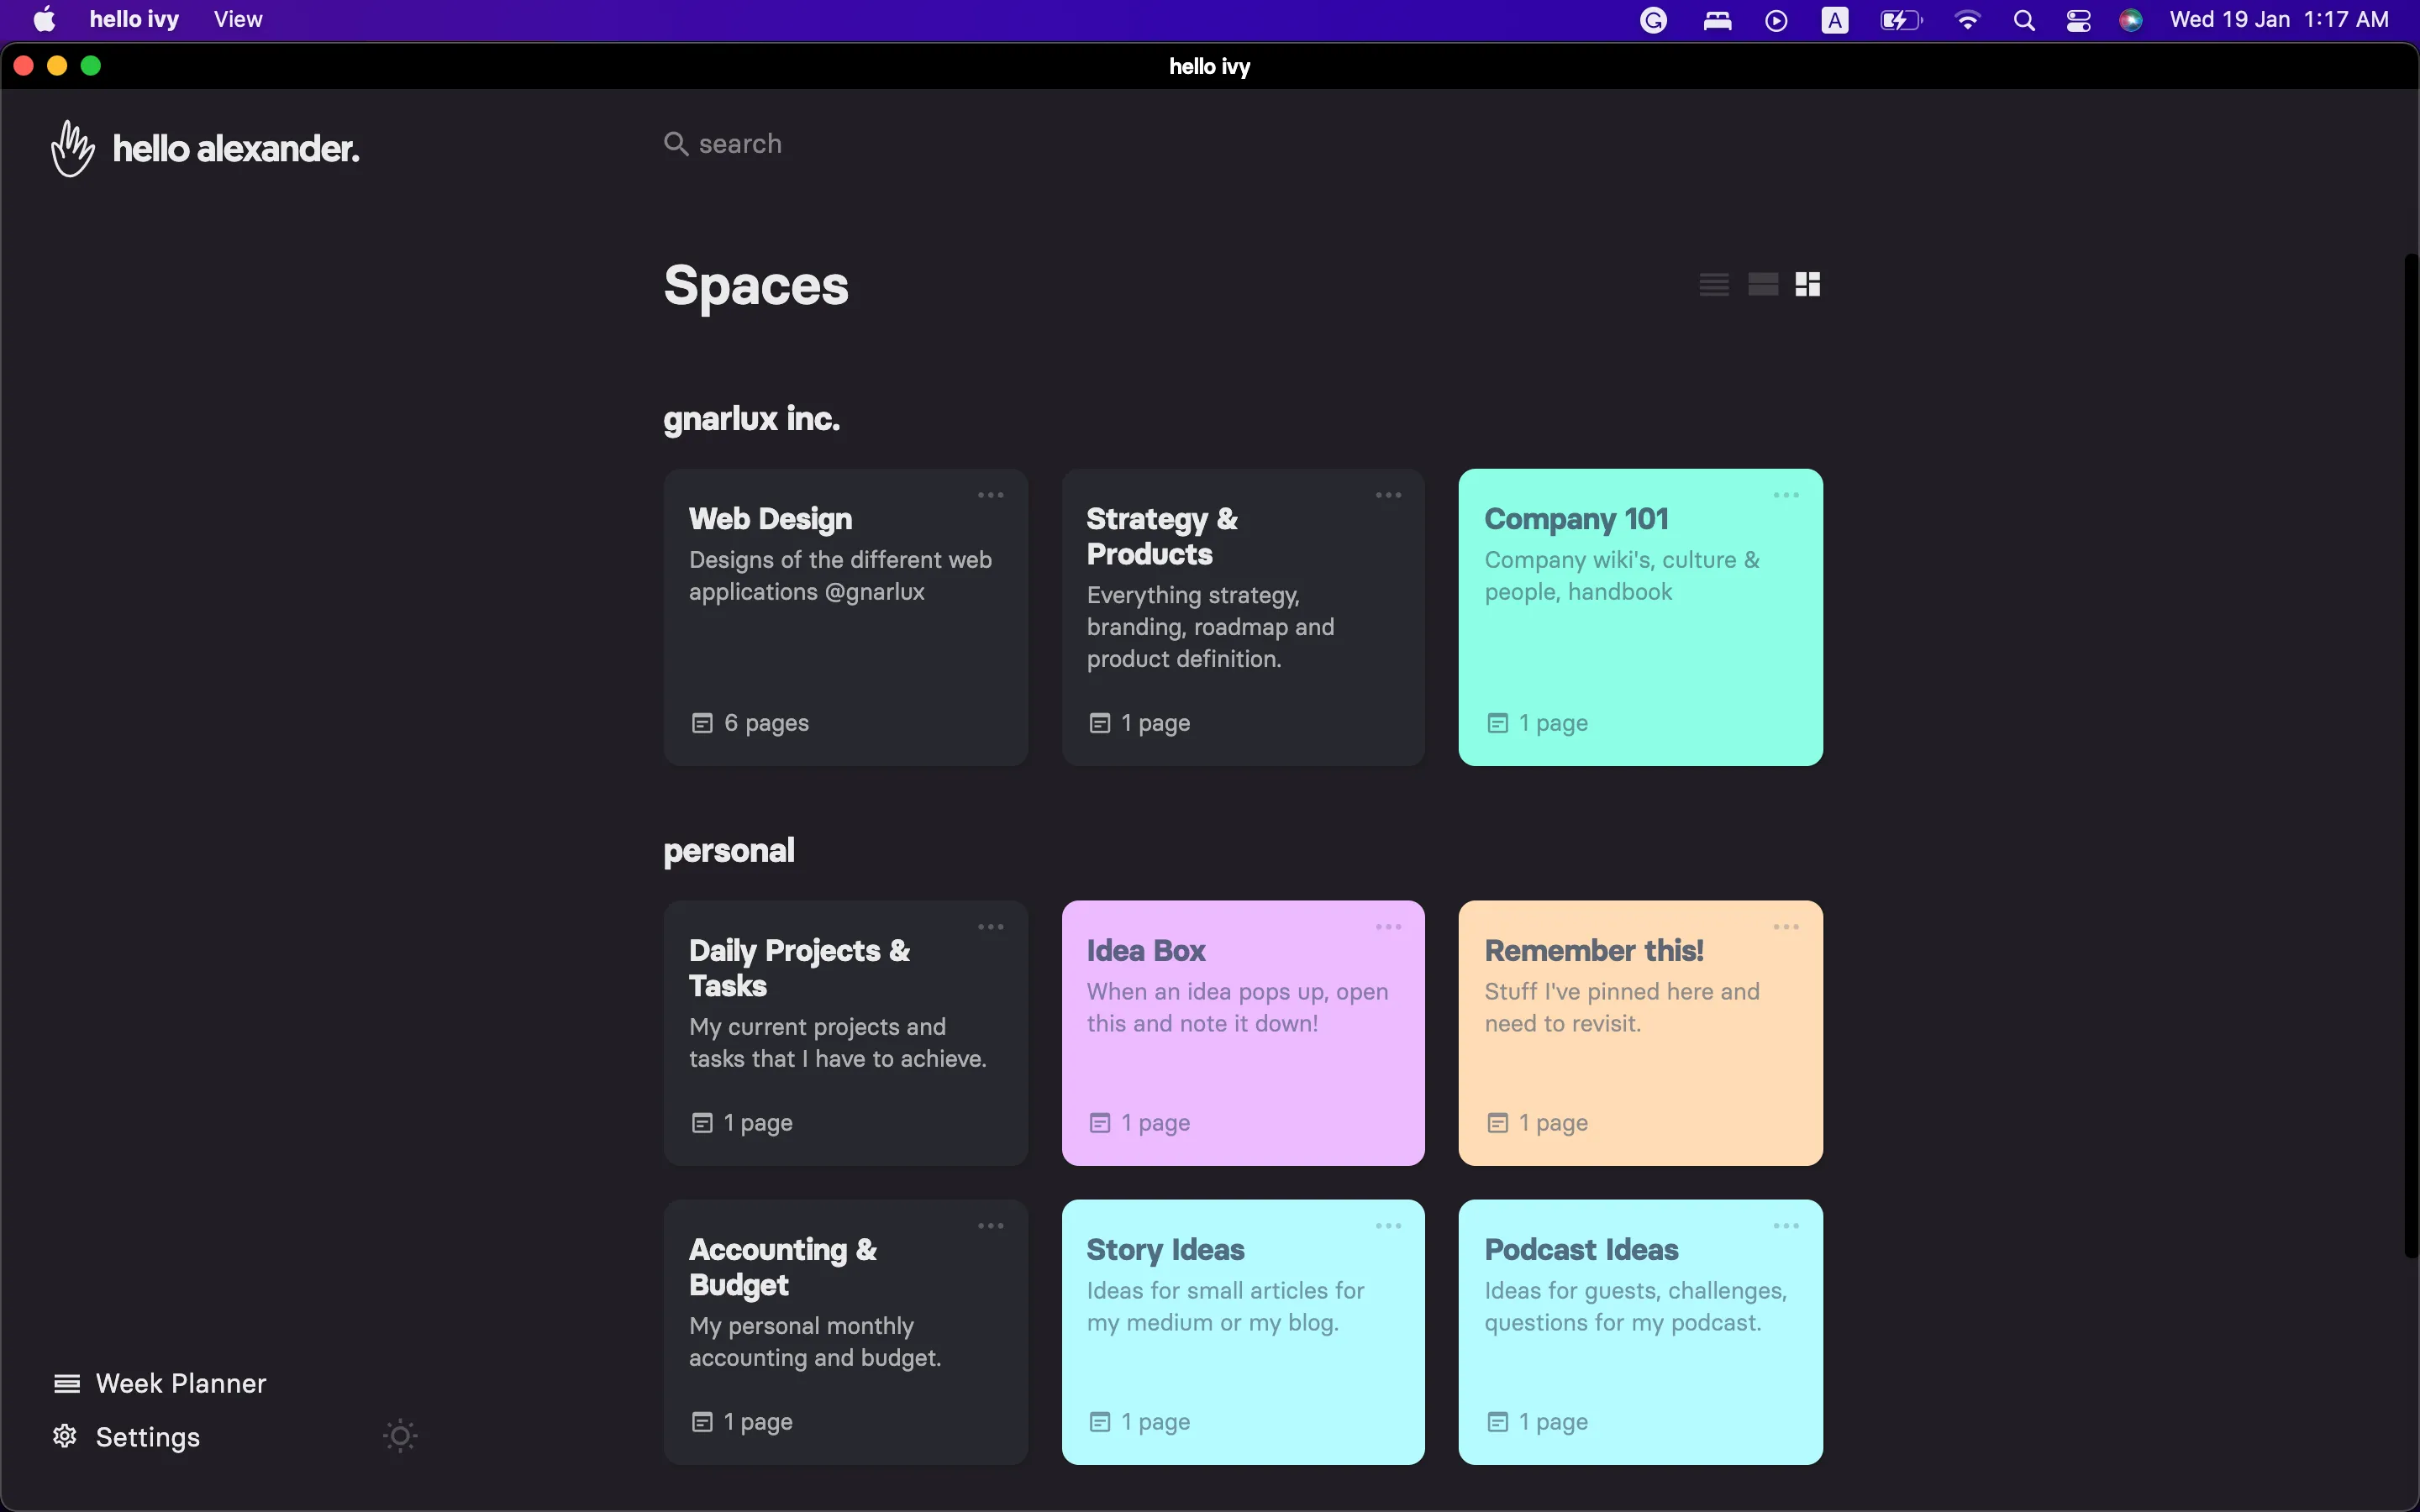The image size is (2420, 1512).
Task: Click pages icon on Web Design card
Action: point(702,723)
